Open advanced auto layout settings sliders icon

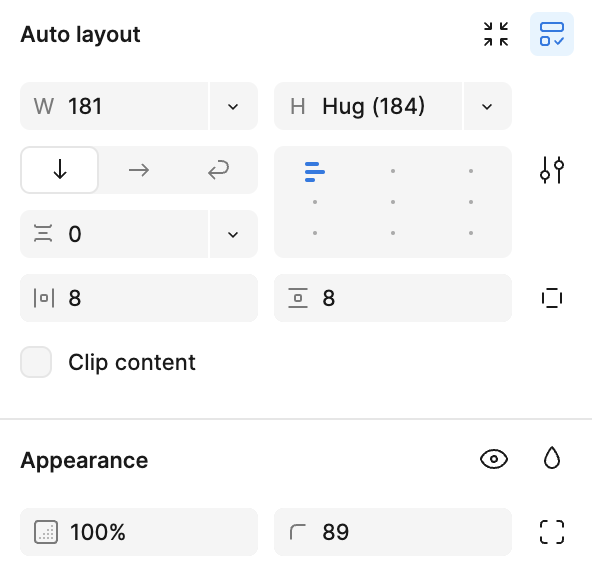(x=552, y=170)
